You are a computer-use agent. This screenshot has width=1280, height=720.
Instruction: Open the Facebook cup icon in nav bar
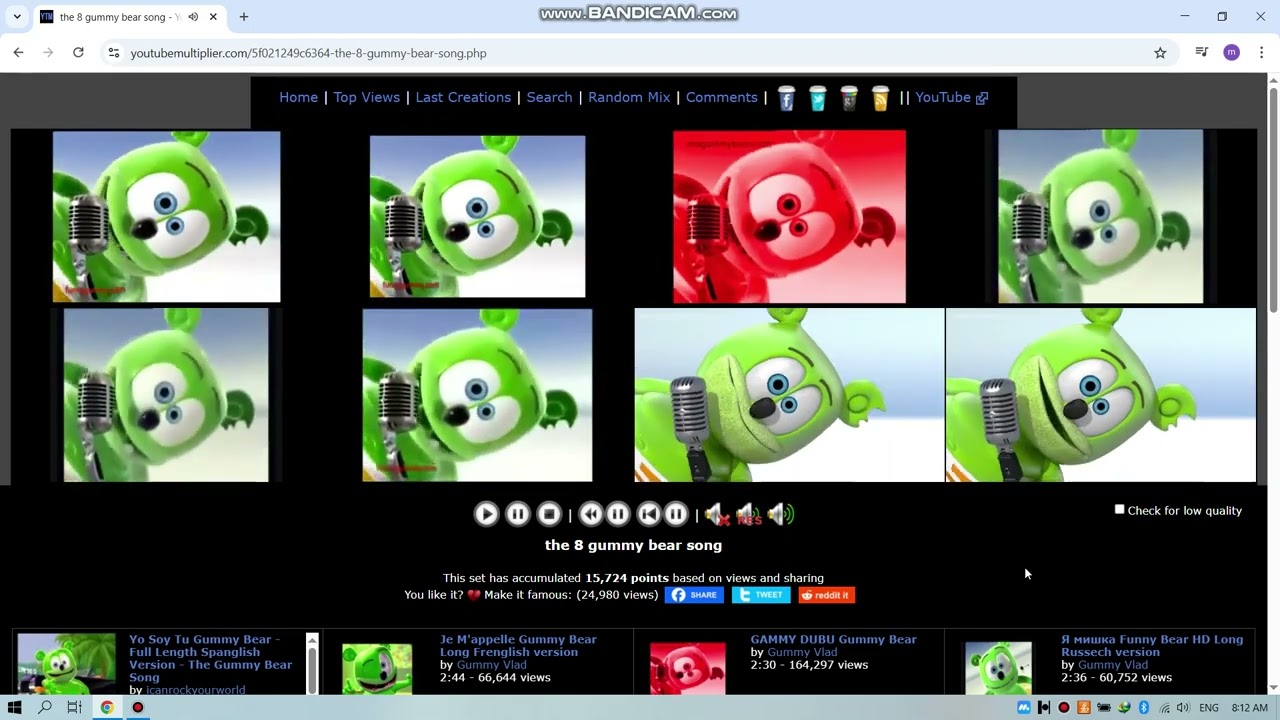point(786,98)
